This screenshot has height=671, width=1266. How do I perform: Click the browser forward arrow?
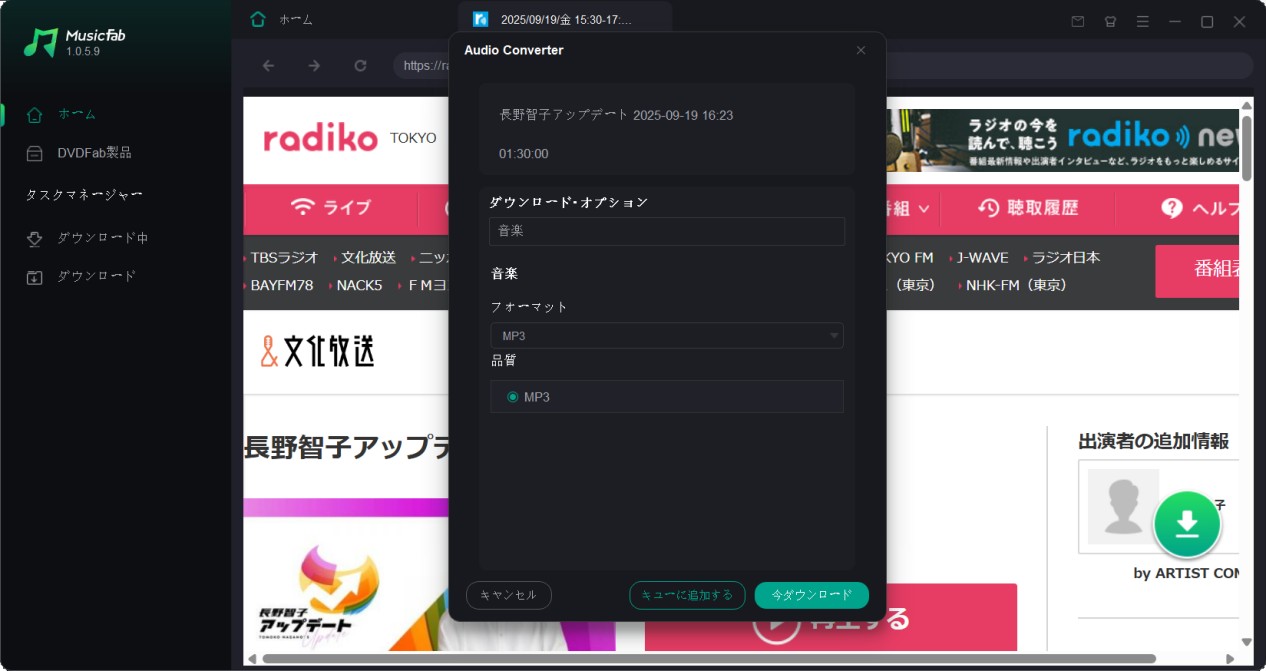(x=314, y=66)
